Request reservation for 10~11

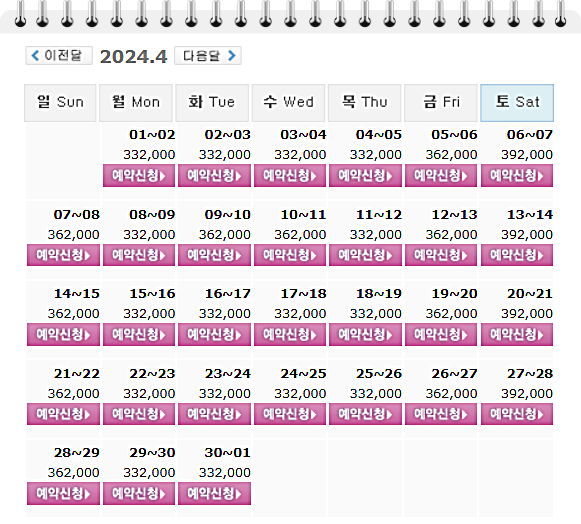(x=290, y=255)
